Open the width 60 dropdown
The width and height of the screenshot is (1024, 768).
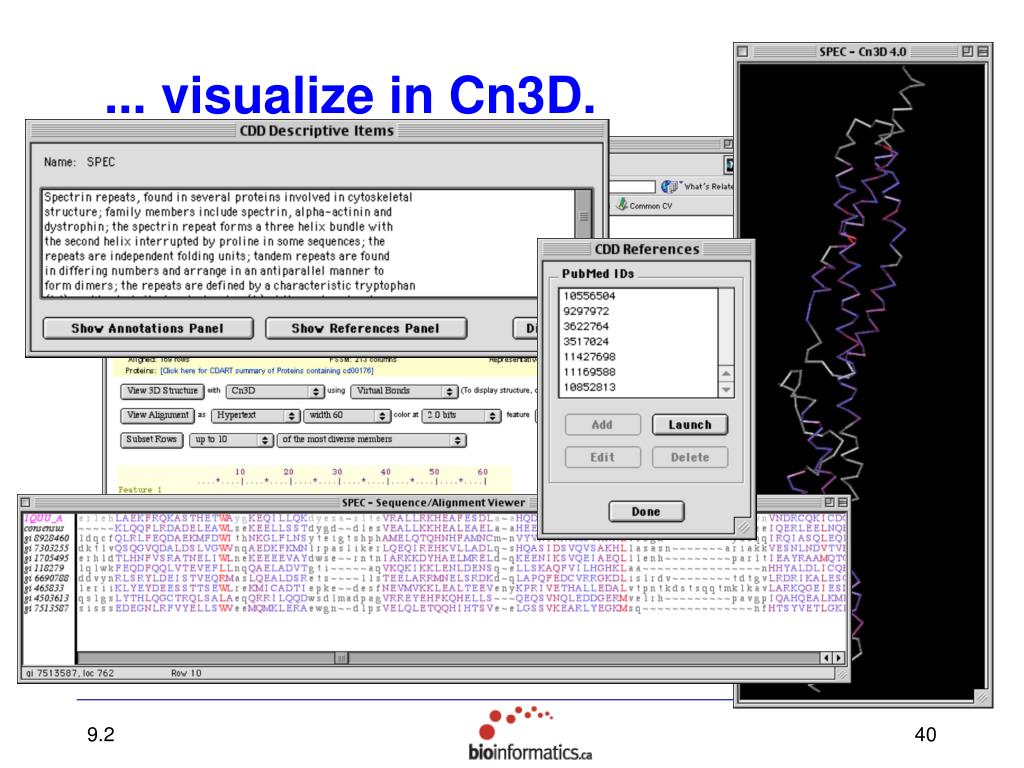347,415
